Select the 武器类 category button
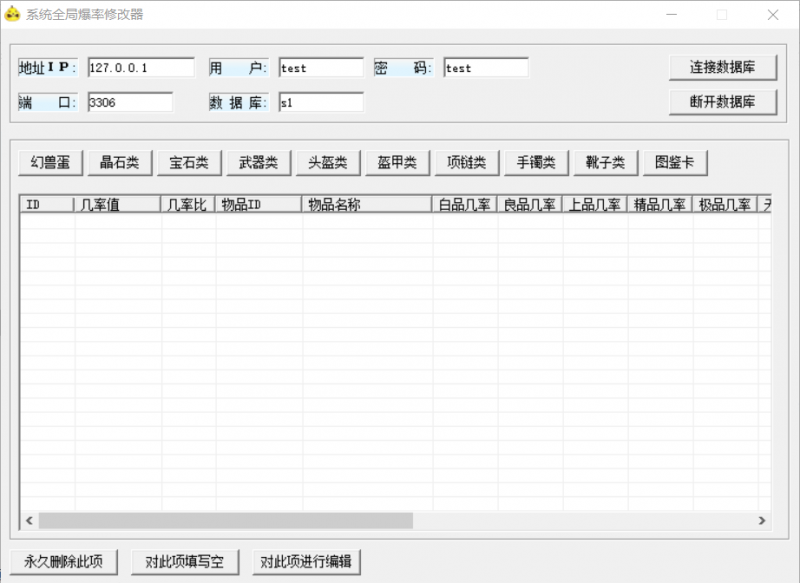 point(257,162)
